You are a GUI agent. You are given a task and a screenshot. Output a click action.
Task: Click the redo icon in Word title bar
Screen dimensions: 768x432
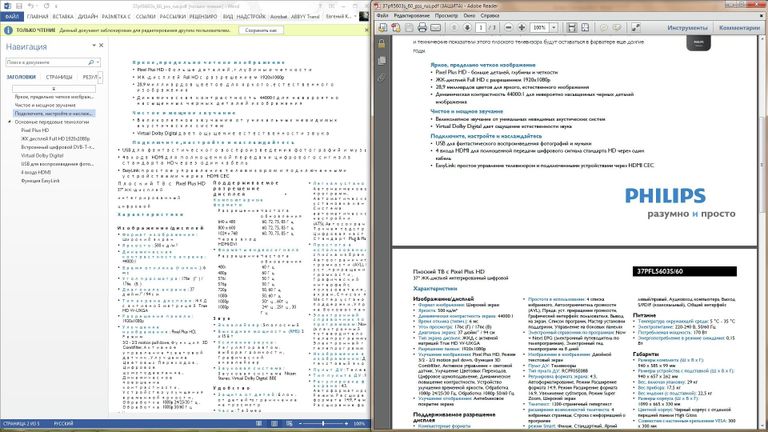[47, 6]
